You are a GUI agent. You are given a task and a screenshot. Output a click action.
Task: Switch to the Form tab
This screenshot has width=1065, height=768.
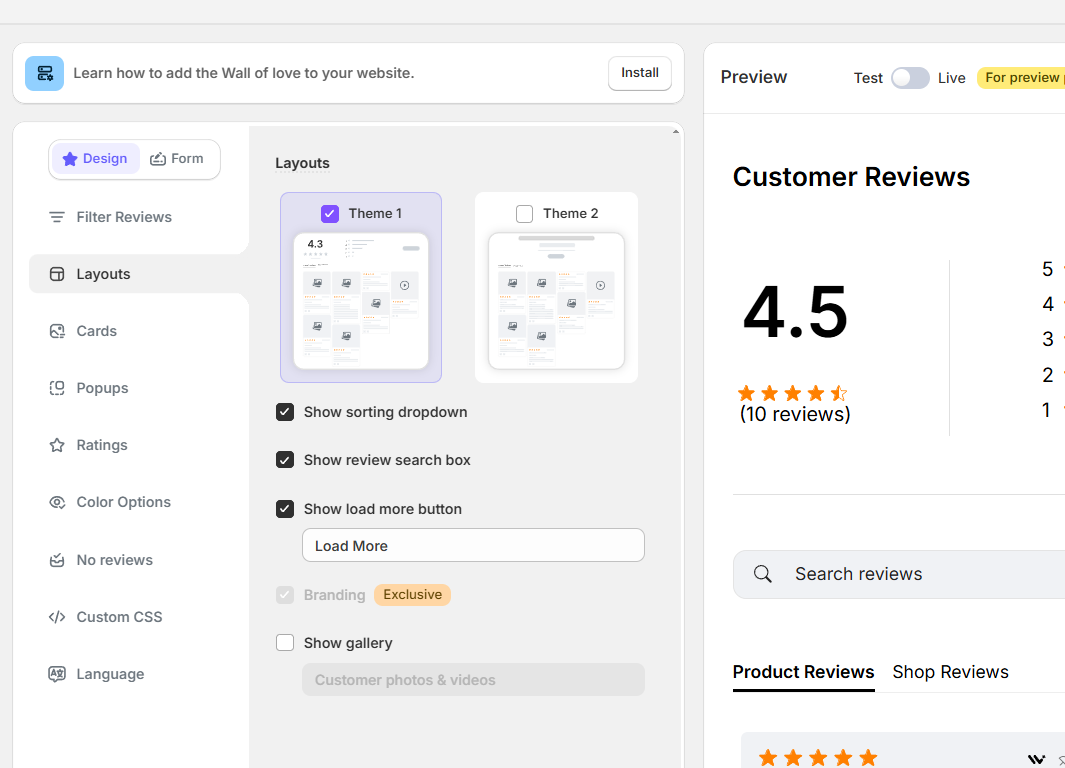click(177, 159)
